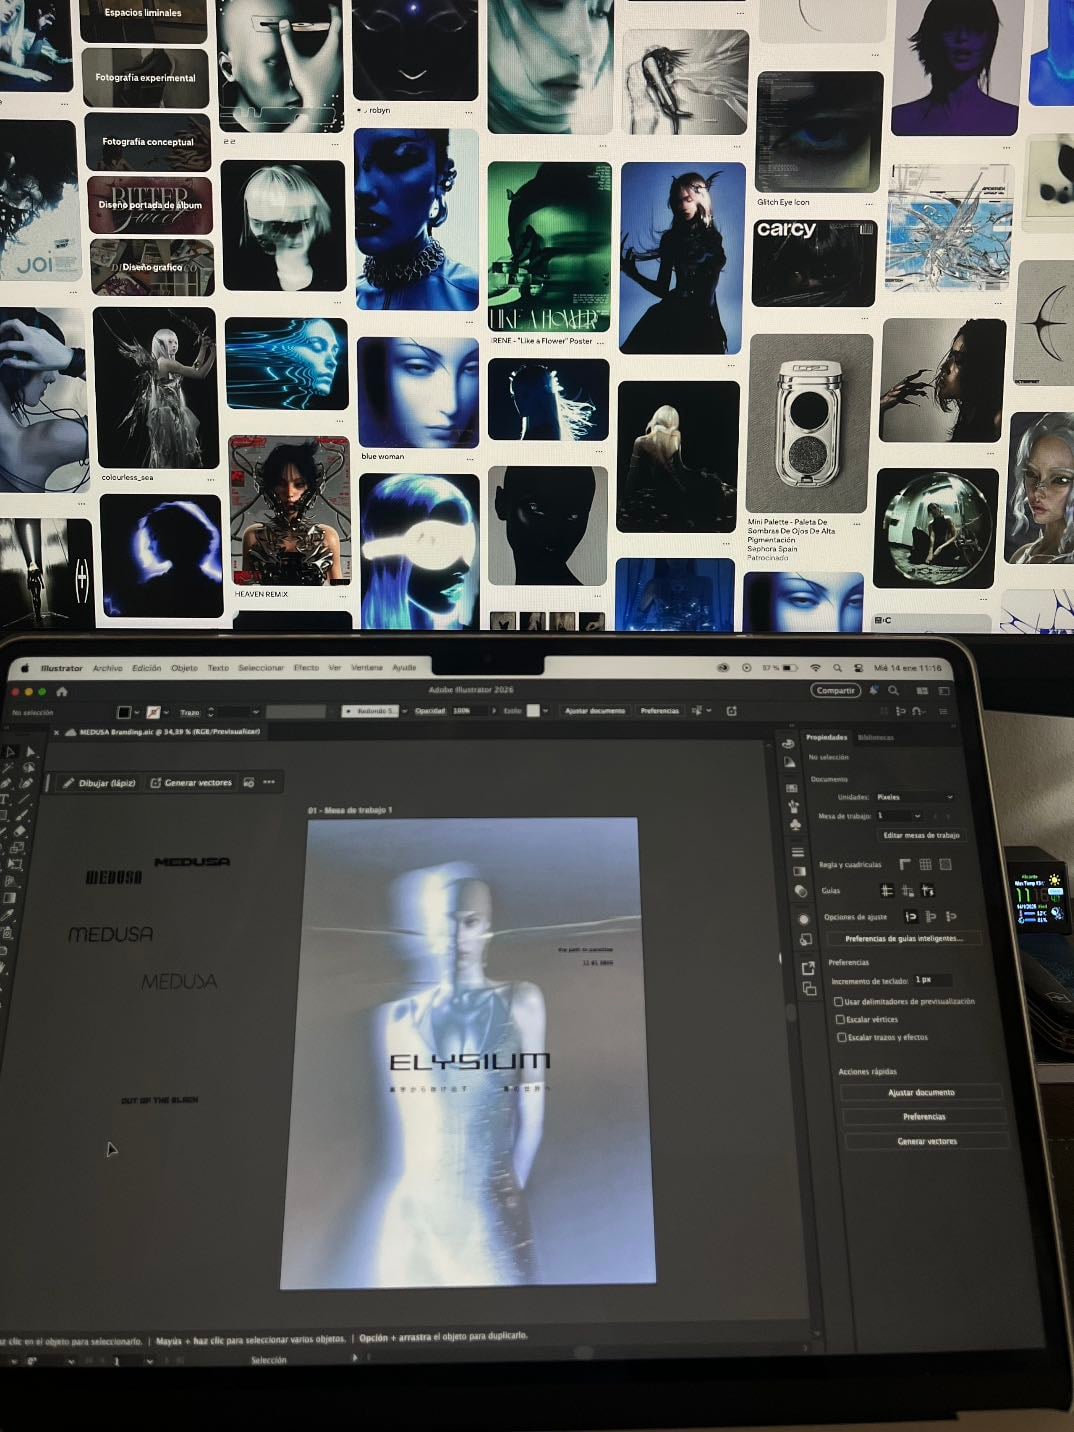Image resolution: width=1074 pixels, height=1432 pixels.
Task: Show grid icon in Regla y cuadrículas
Action: pos(925,864)
